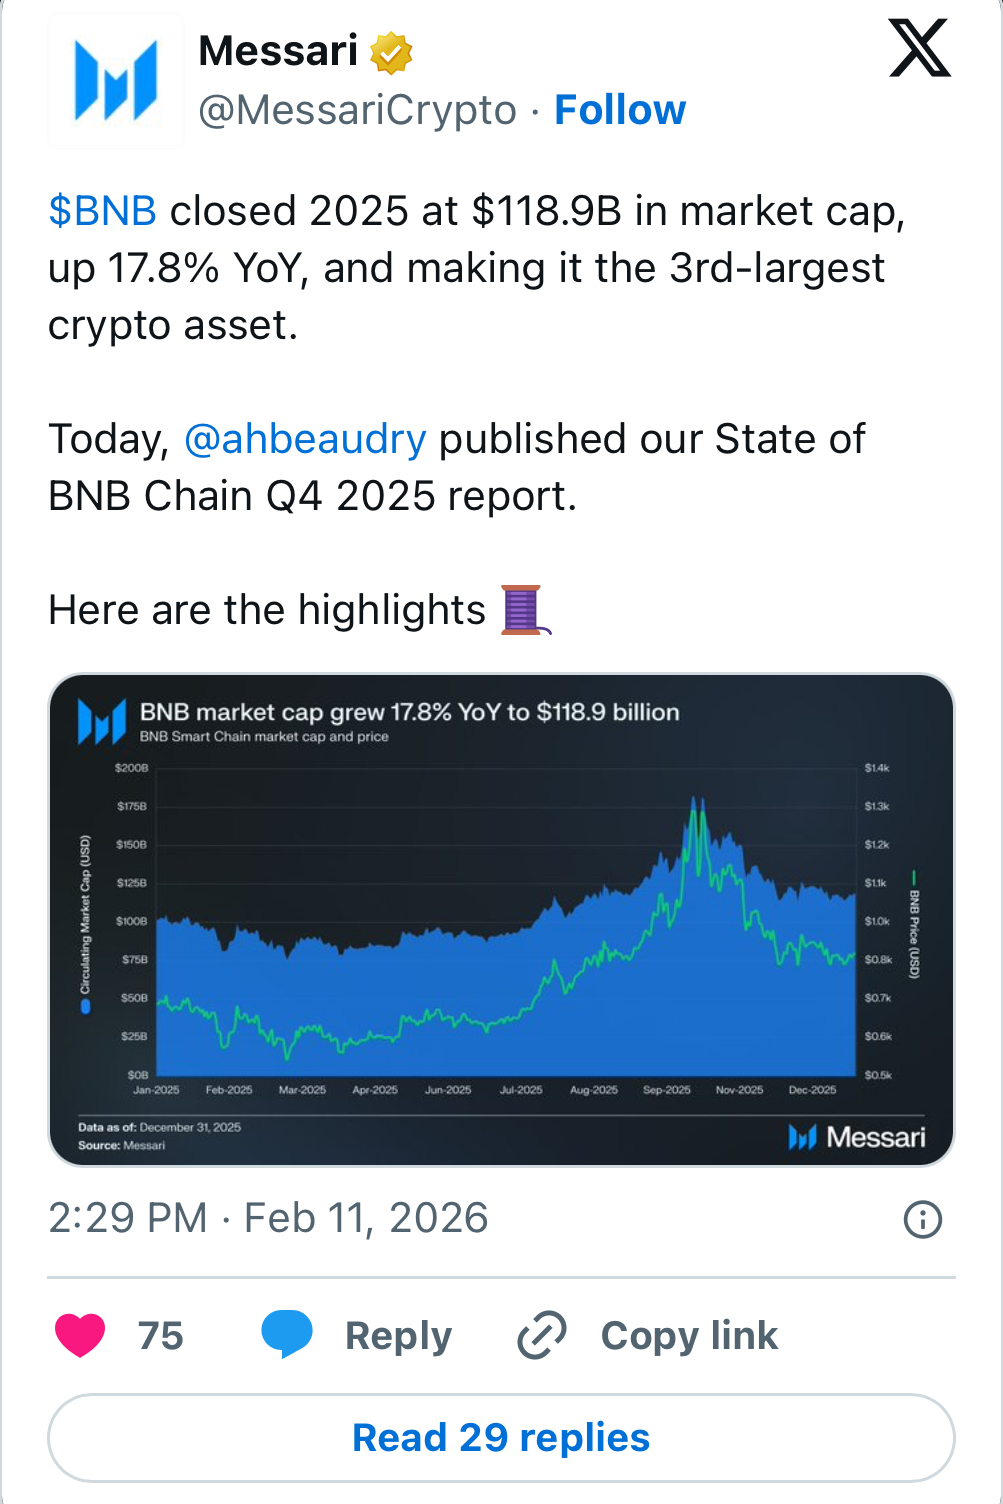Like the post with the heart icon
This screenshot has width=1003, height=1504.
pos(80,1335)
